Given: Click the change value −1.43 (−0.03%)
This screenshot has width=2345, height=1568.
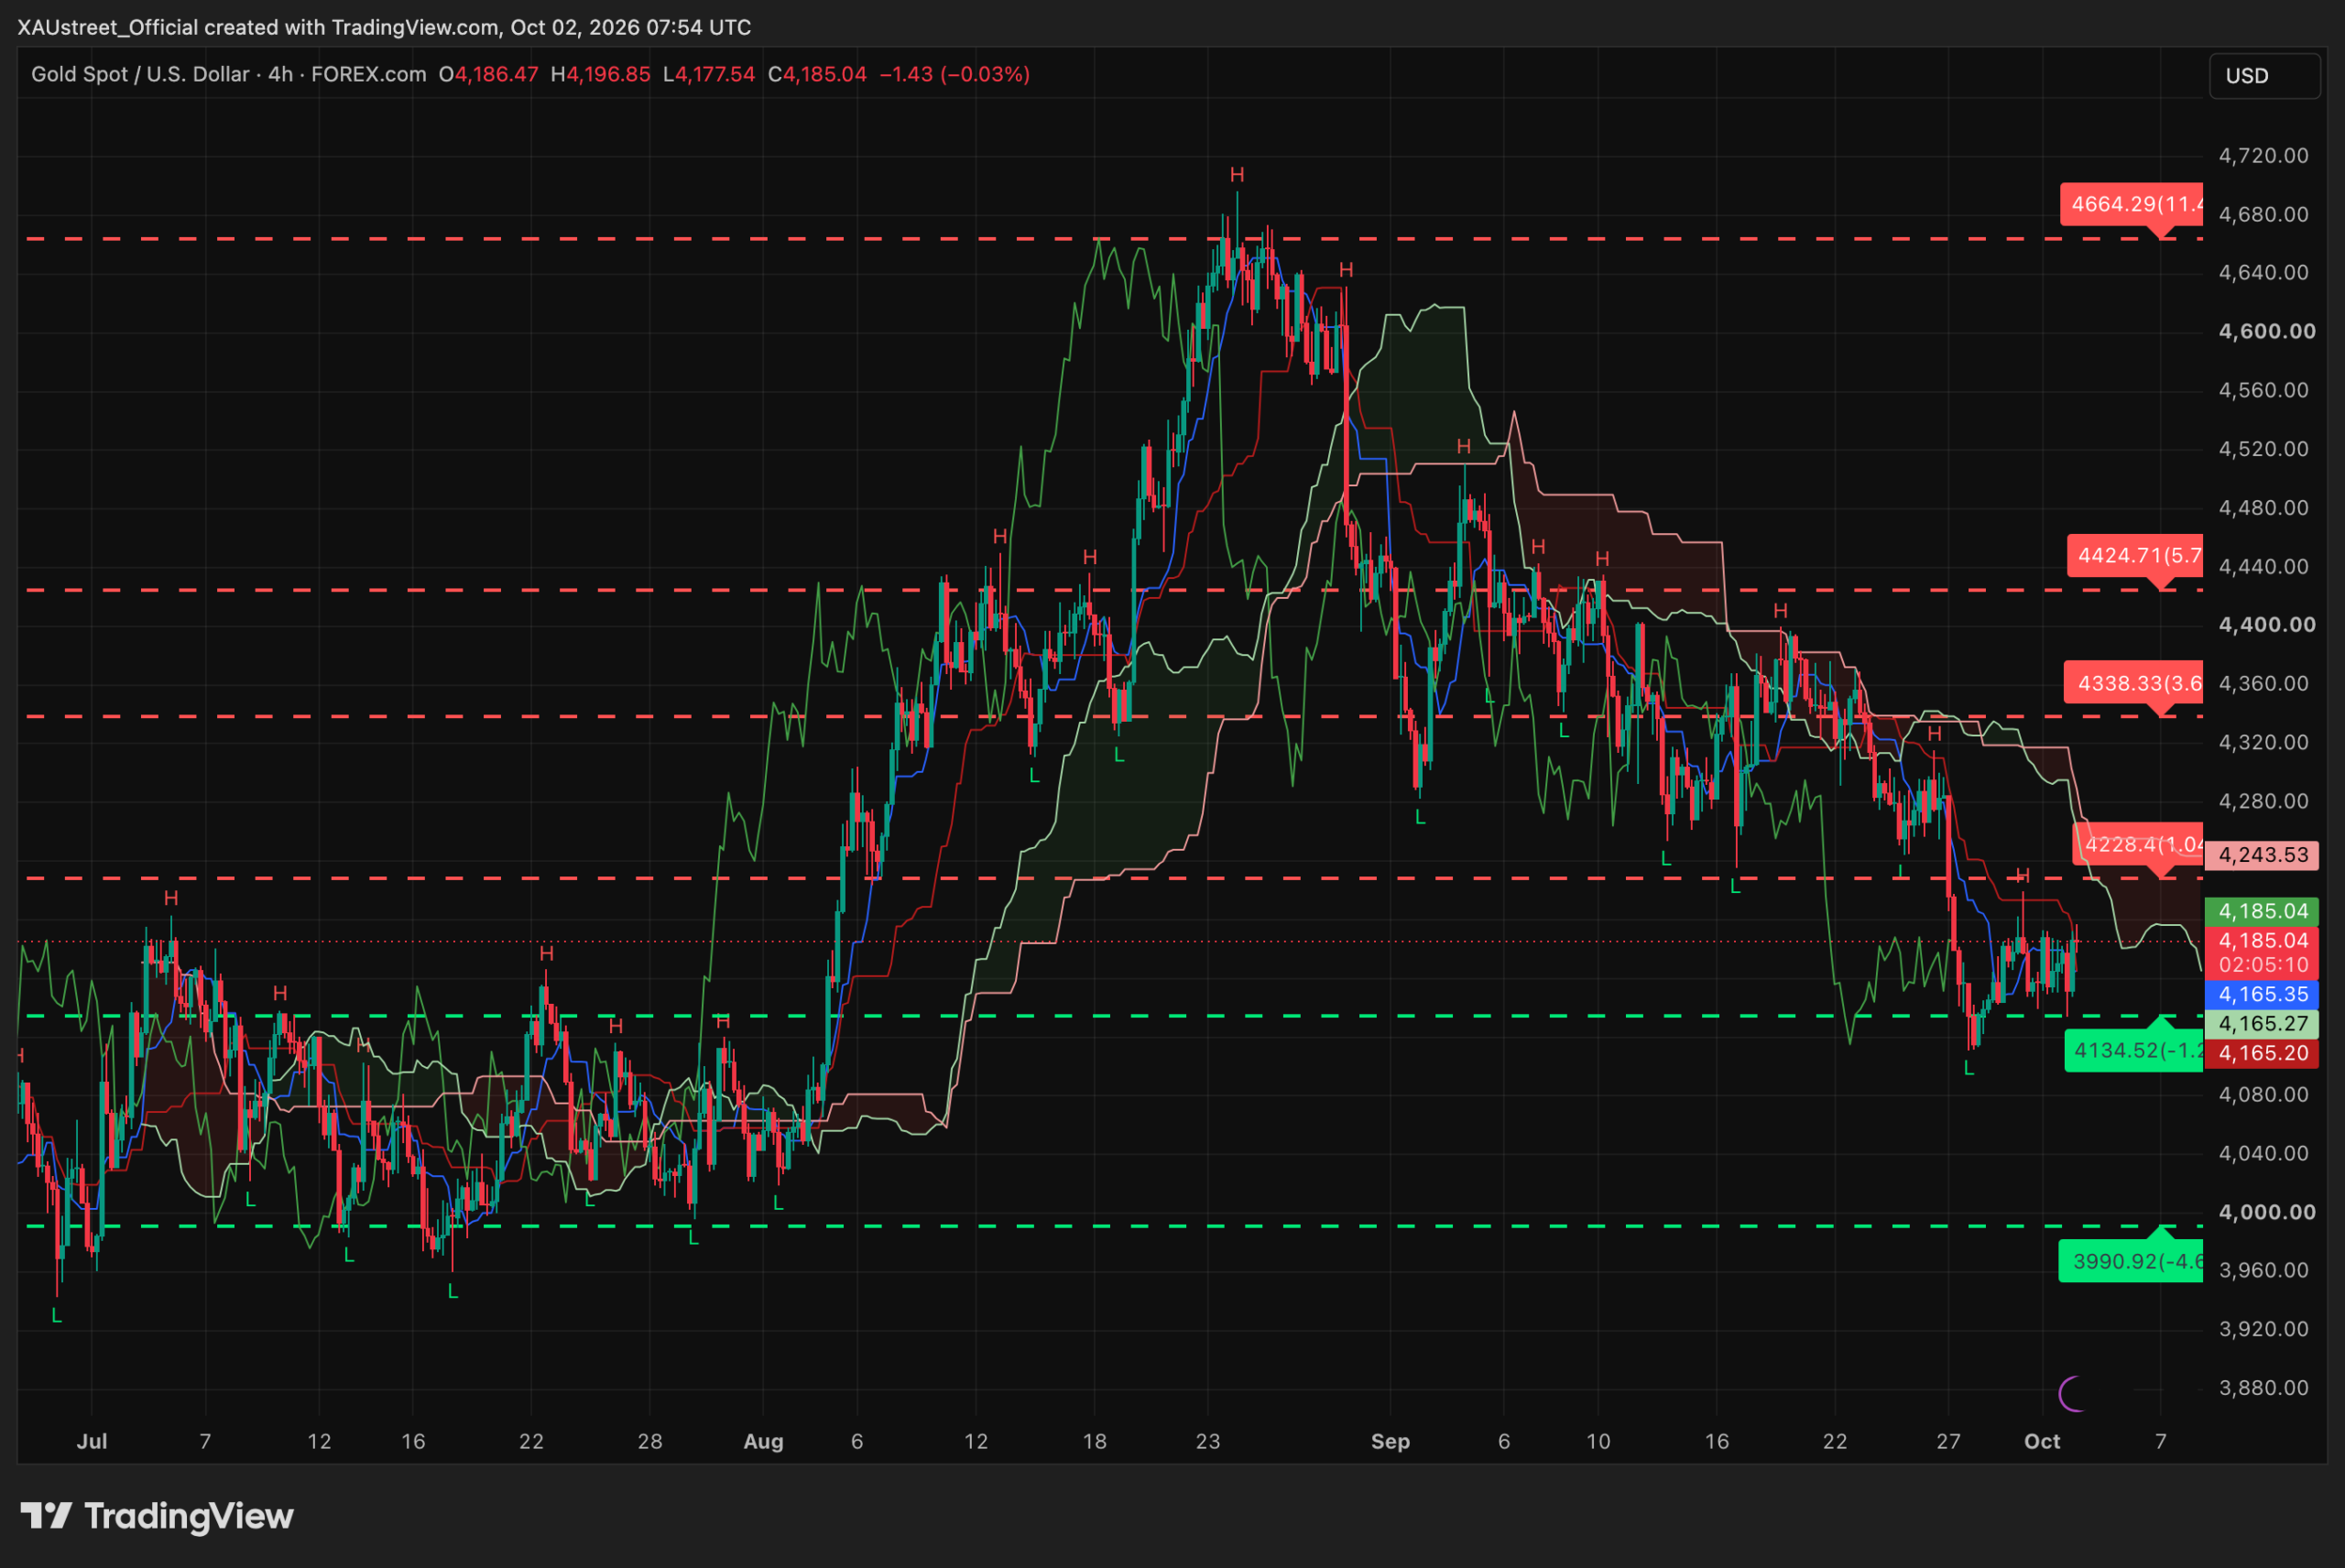Looking at the screenshot, I should (954, 74).
